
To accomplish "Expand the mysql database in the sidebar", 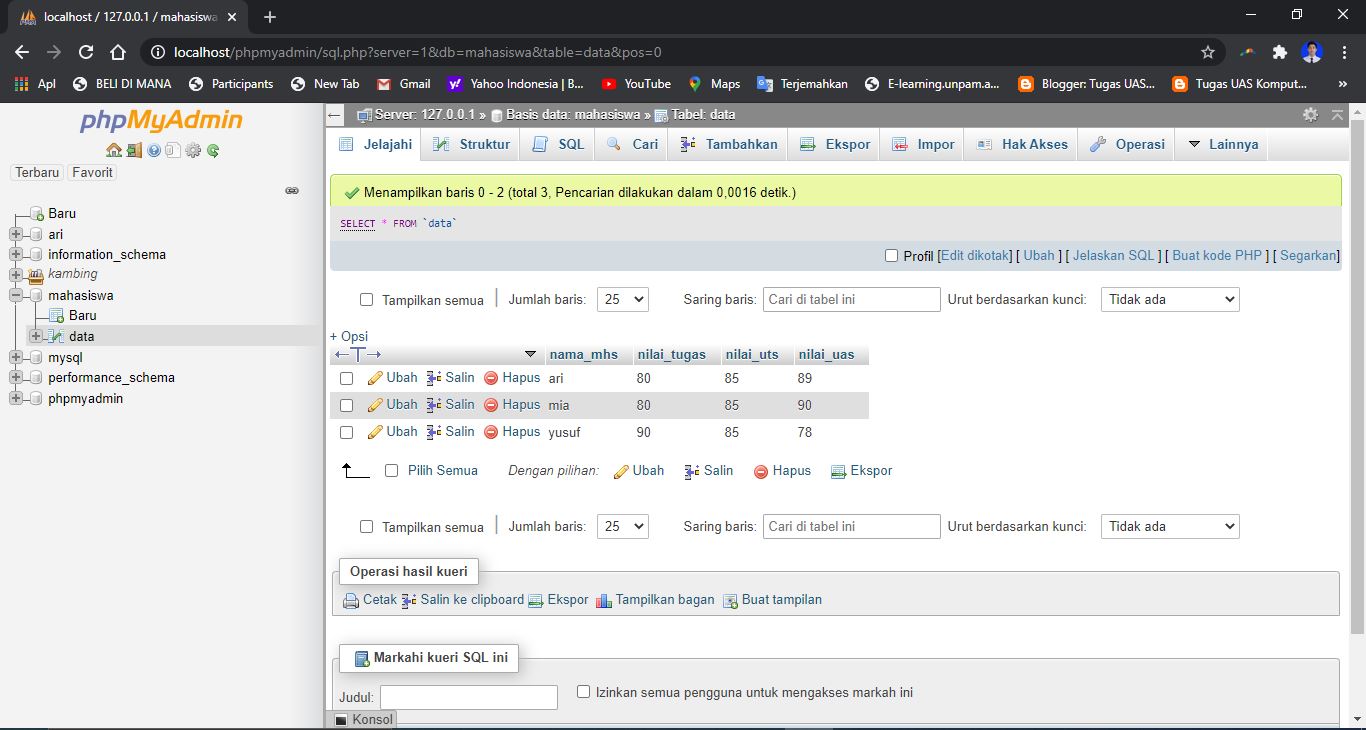I will (16, 357).
